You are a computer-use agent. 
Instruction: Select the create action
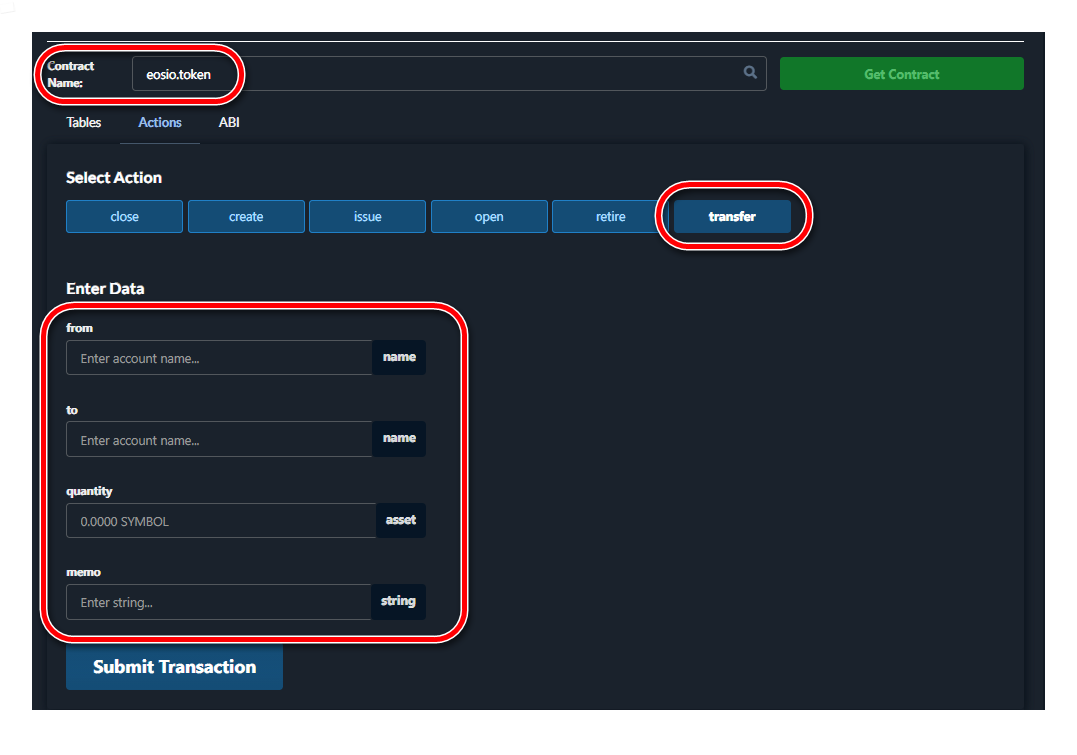point(246,216)
